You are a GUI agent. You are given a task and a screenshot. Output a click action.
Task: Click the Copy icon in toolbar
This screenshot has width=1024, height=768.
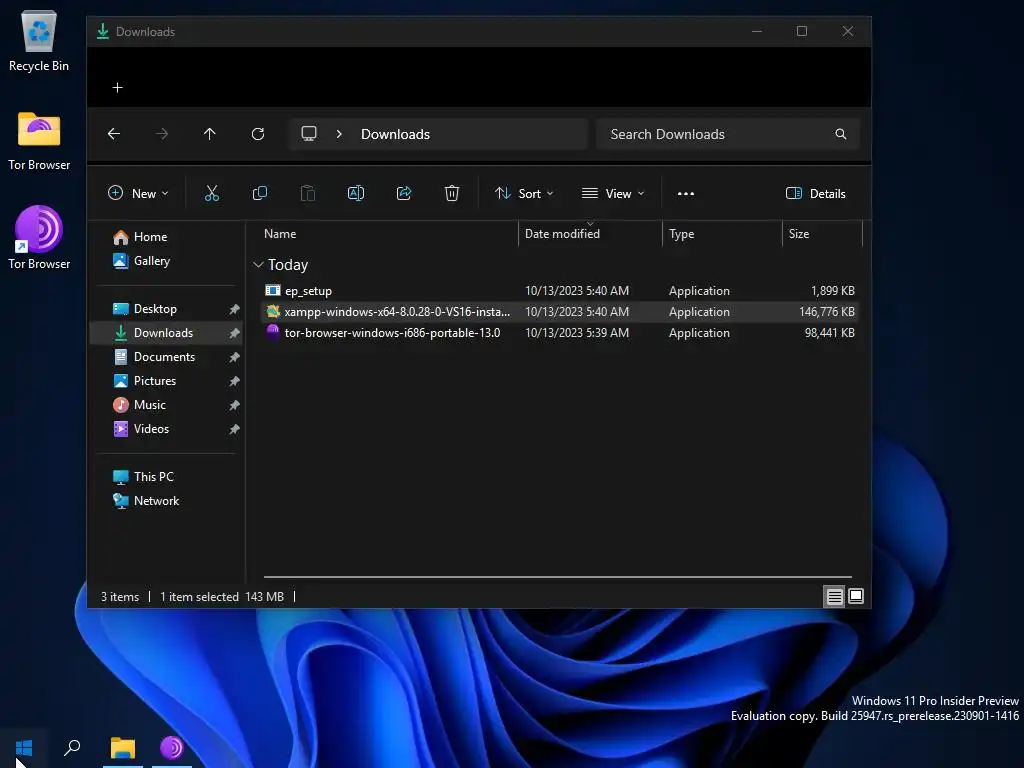pyautogui.click(x=260, y=193)
